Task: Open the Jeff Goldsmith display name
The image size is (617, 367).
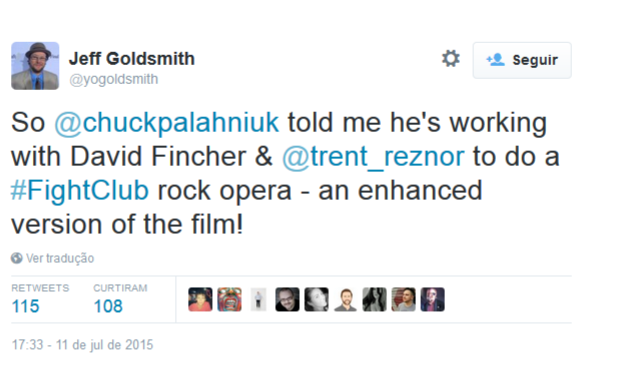Action: 132,59
